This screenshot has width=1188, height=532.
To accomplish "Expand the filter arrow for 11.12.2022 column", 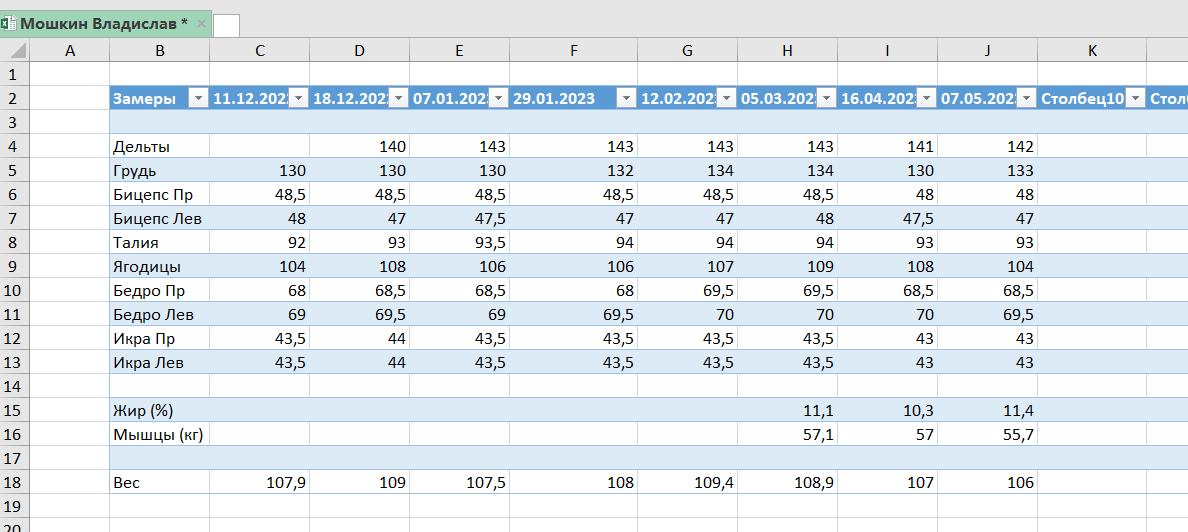I will (298, 98).
